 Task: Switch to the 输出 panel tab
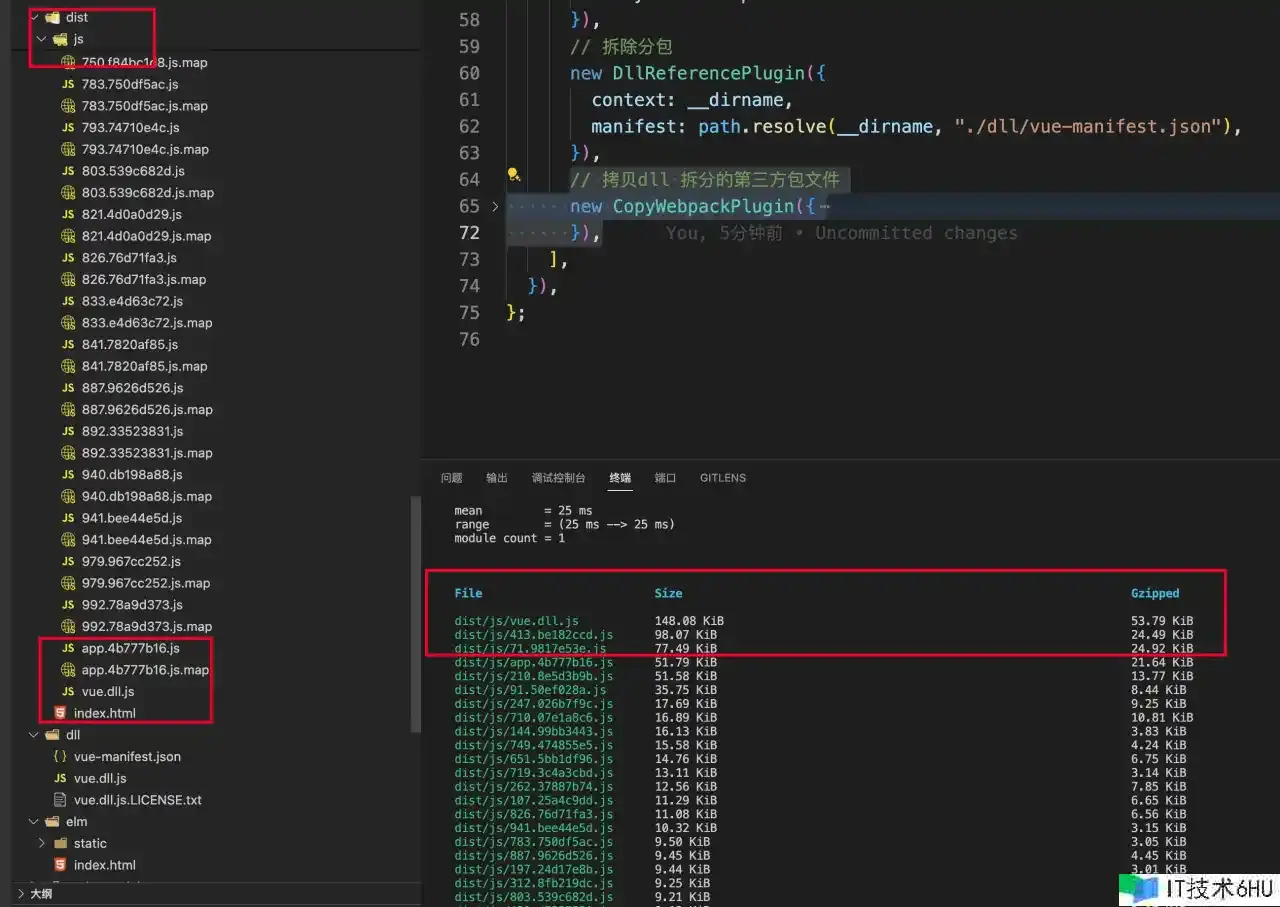point(497,478)
